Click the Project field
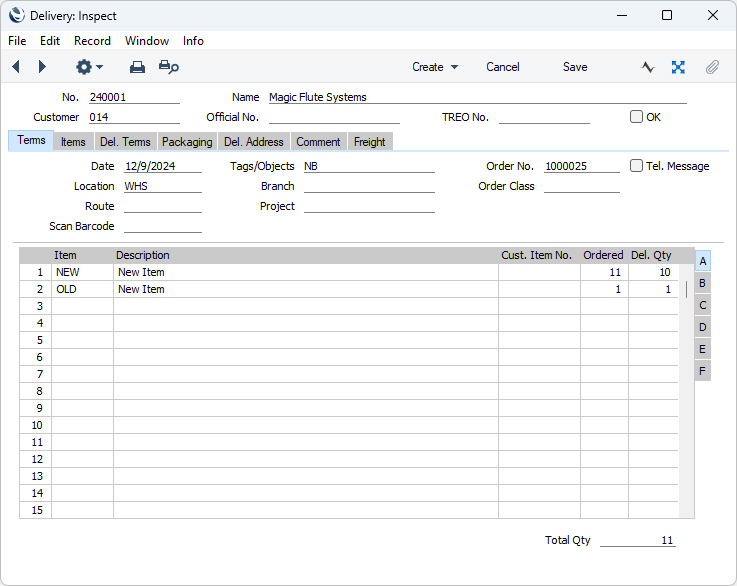Screen dimensions: 737x586 coord(369,206)
